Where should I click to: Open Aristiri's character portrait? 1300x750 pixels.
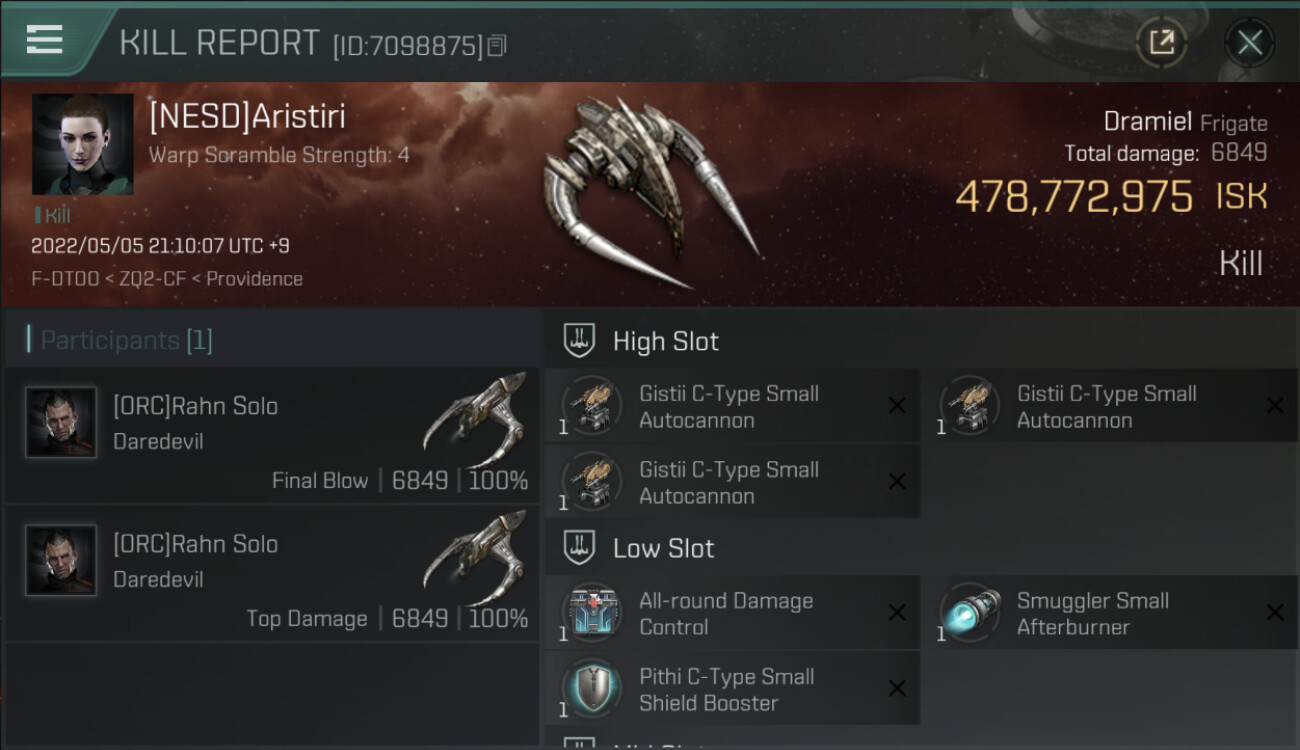(83, 144)
